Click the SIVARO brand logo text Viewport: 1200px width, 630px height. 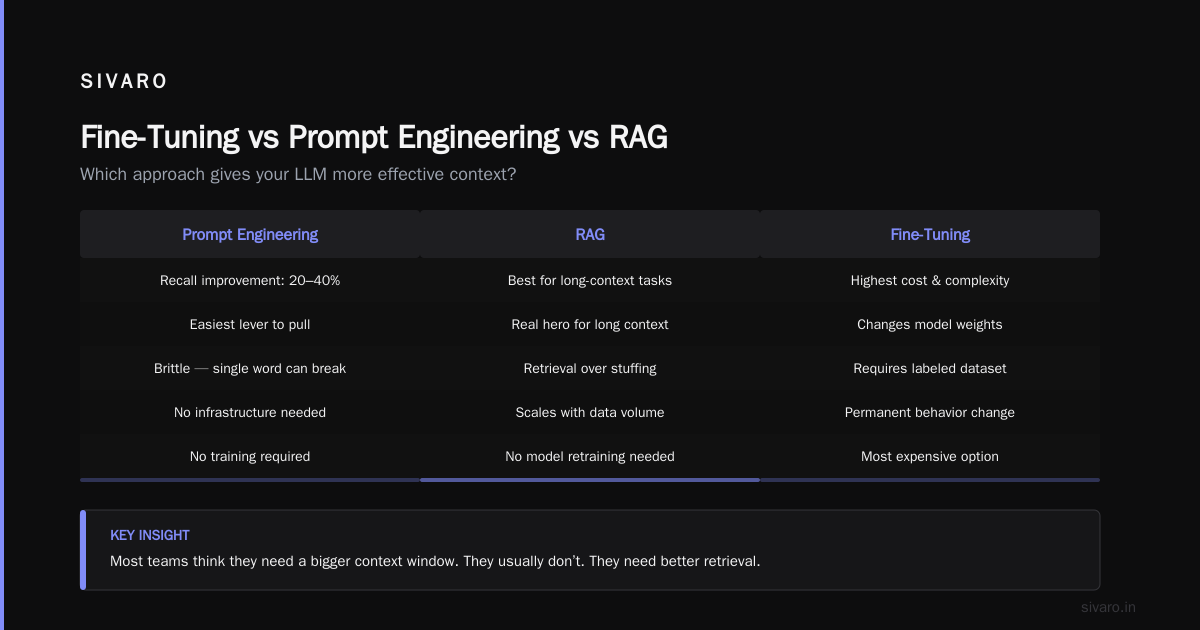(x=124, y=82)
